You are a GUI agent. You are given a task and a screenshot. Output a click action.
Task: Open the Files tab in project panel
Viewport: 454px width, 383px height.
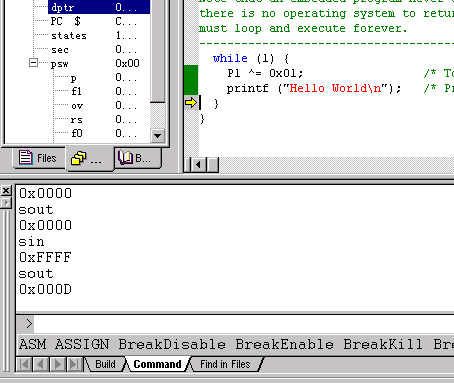click(39, 158)
